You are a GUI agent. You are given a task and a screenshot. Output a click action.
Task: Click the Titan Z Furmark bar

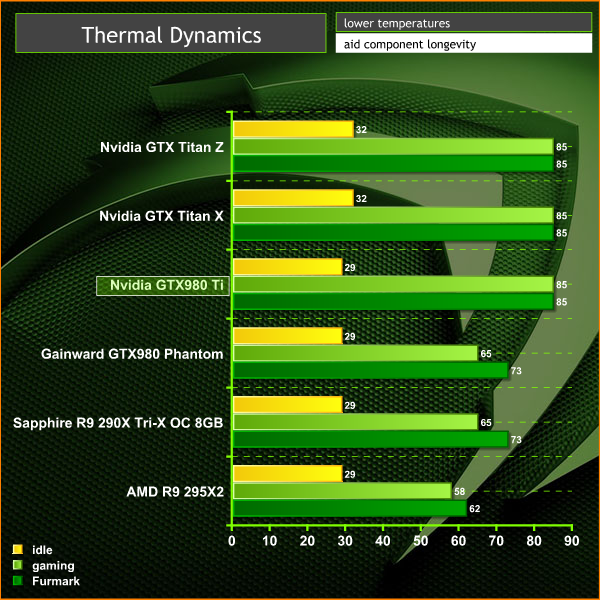tap(393, 164)
